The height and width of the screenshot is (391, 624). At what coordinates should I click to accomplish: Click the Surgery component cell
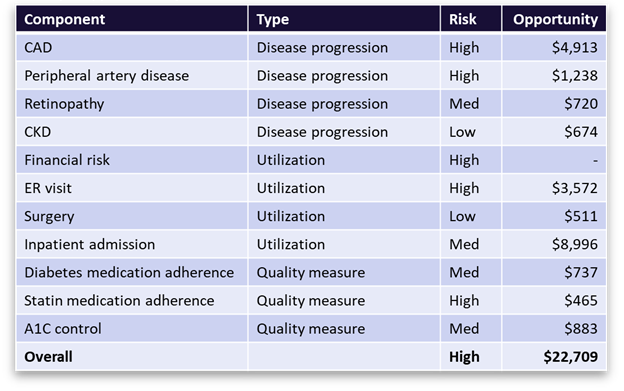(132, 216)
